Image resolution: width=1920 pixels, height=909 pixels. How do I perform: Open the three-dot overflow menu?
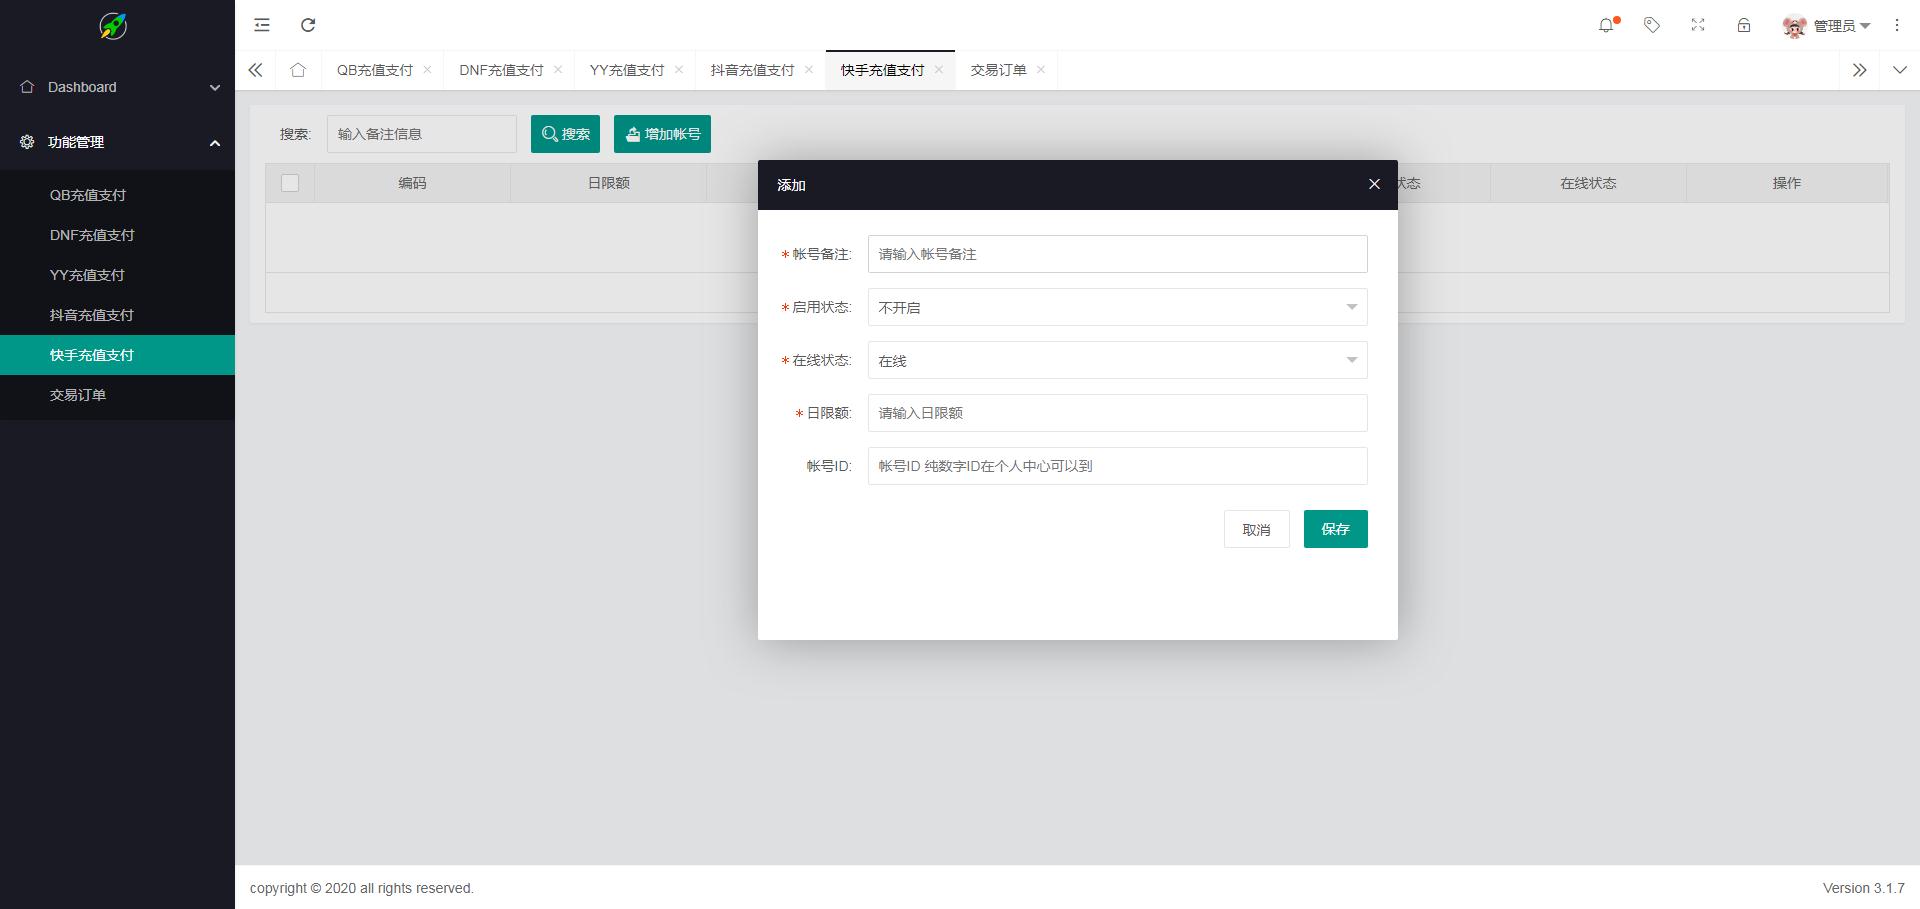pyautogui.click(x=1896, y=25)
